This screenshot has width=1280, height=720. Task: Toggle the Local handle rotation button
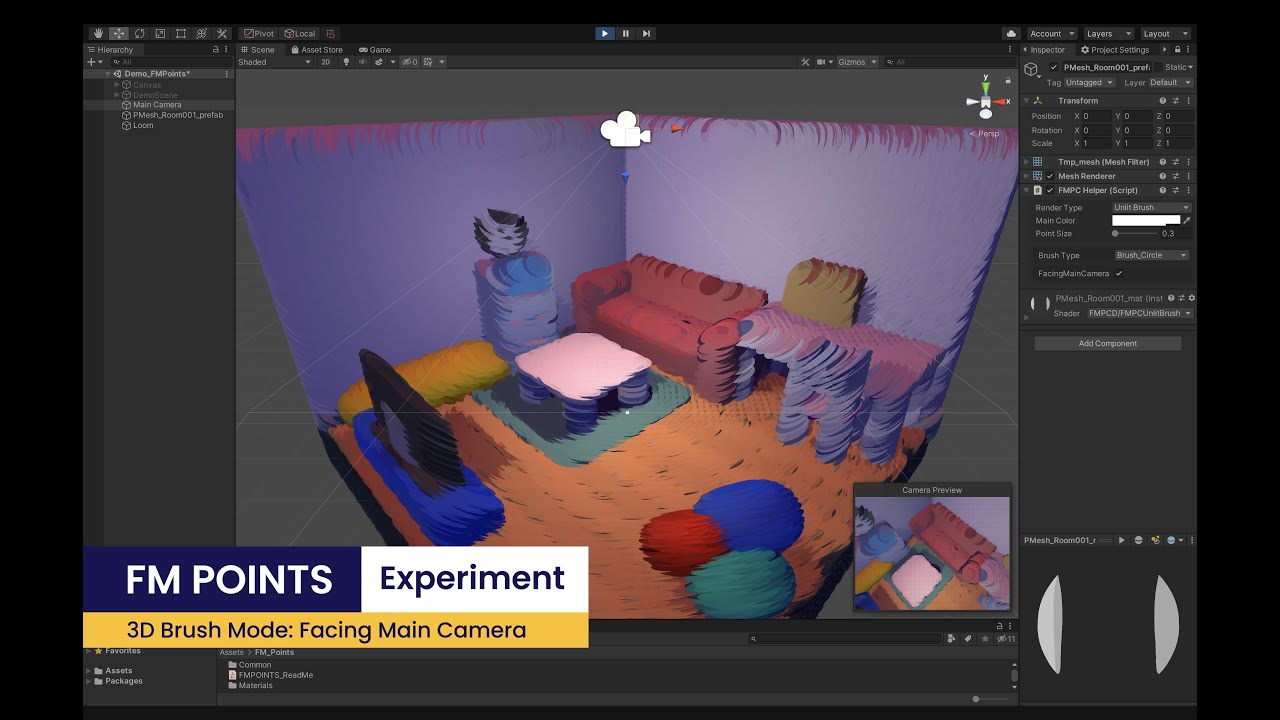[300, 33]
